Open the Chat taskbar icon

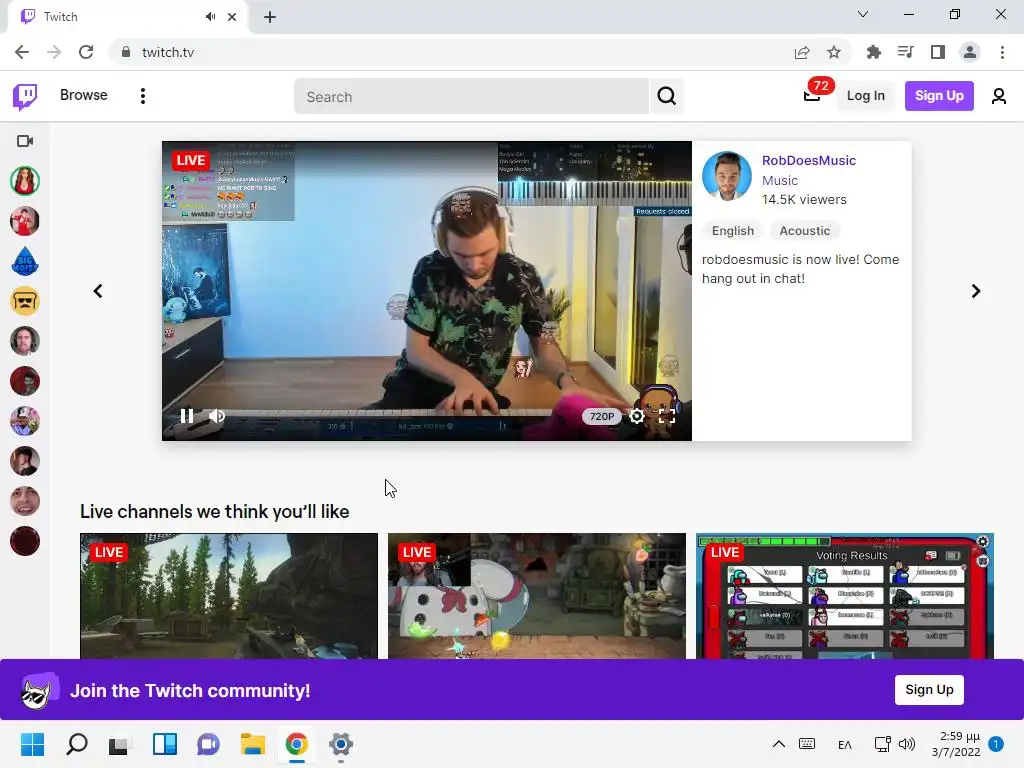coord(208,744)
